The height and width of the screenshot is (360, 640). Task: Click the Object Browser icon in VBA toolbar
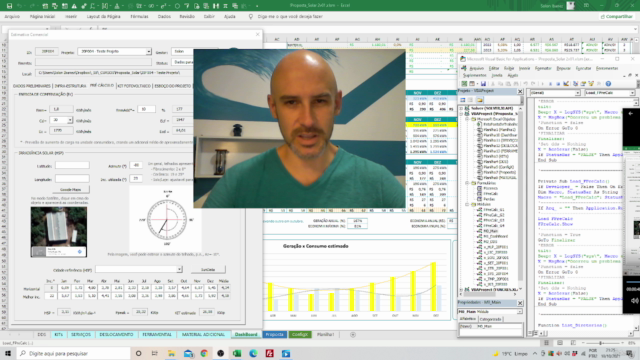(591, 84)
